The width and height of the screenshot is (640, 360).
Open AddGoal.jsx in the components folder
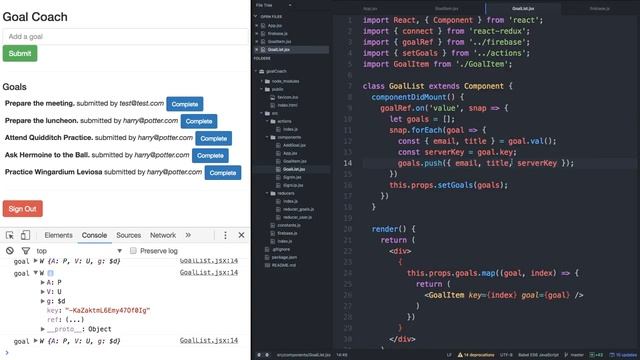[294, 145]
